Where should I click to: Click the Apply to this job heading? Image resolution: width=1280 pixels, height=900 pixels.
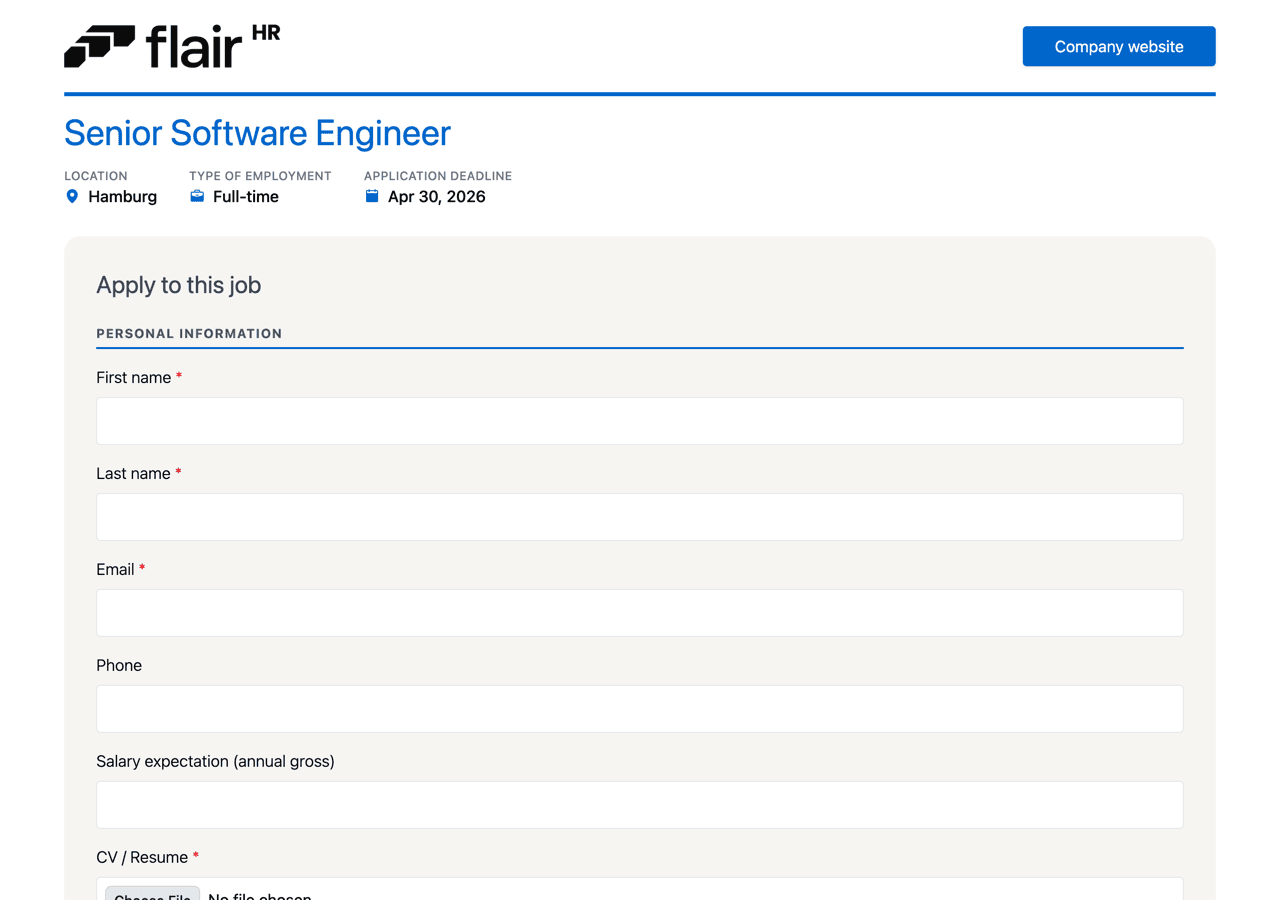(x=179, y=285)
